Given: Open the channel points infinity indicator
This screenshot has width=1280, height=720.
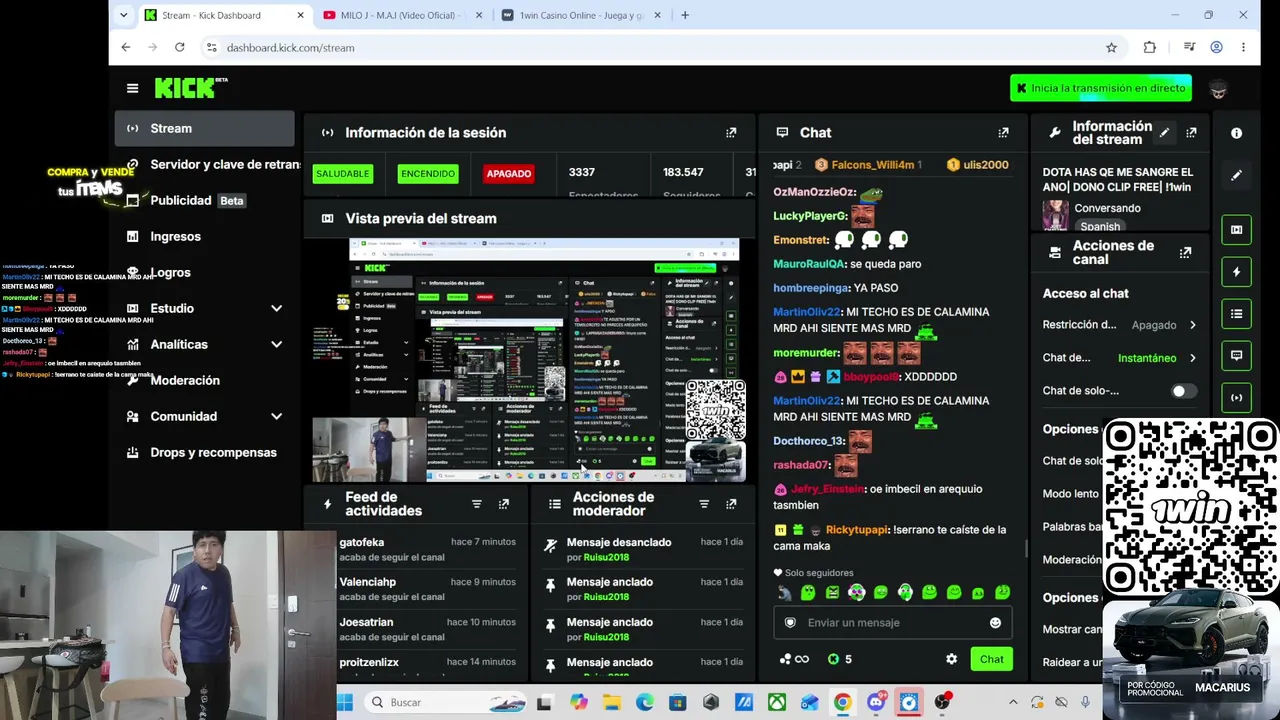Looking at the screenshot, I should 795,659.
